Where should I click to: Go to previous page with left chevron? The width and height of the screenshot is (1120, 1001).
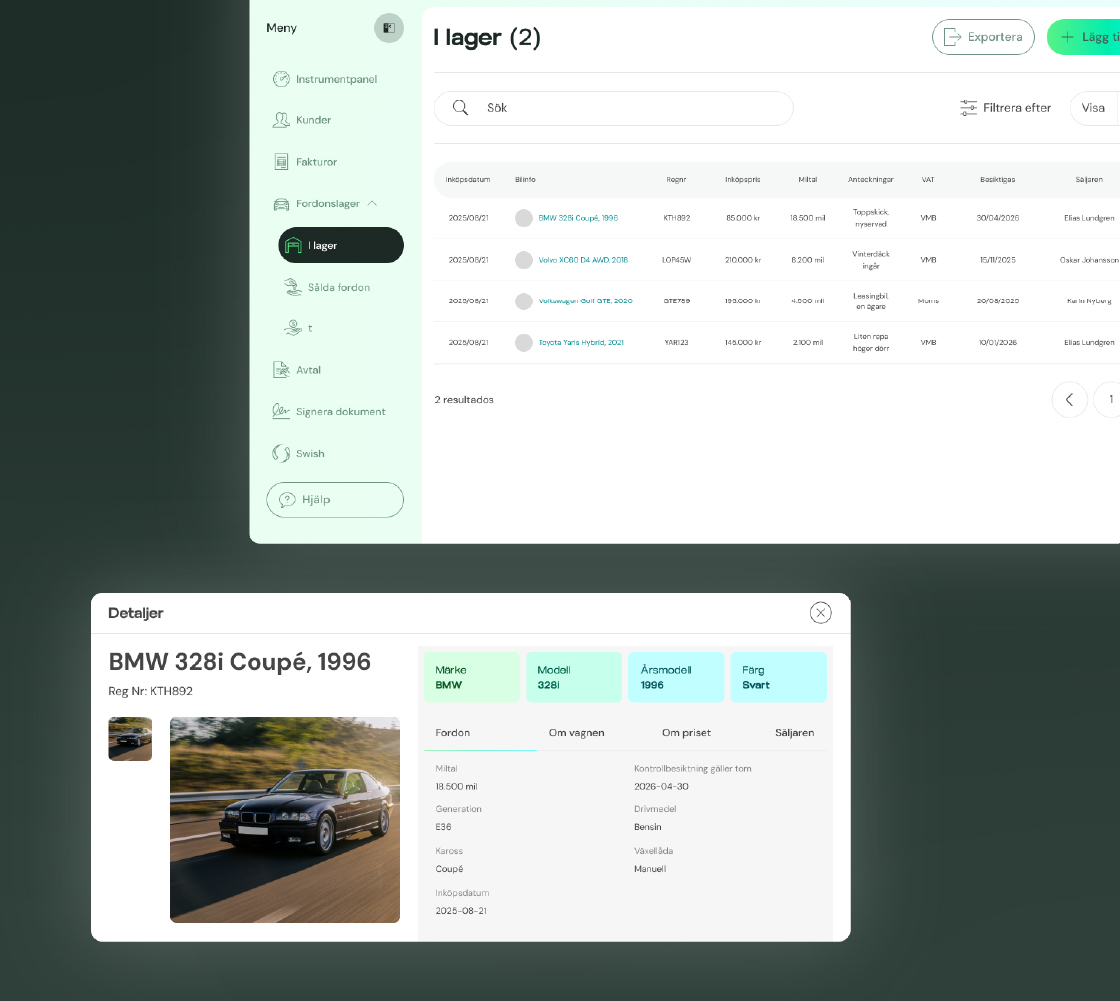pos(1069,400)
